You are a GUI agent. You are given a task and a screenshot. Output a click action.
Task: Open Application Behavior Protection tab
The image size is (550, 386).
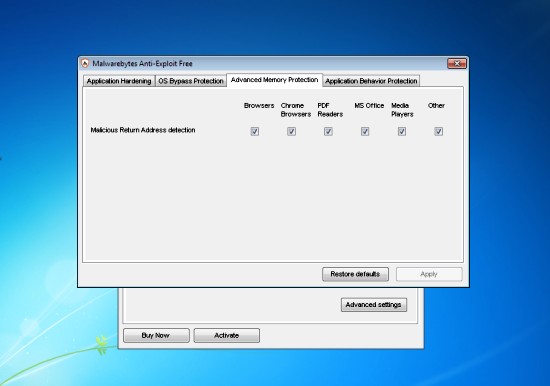[x=371, y=81]
